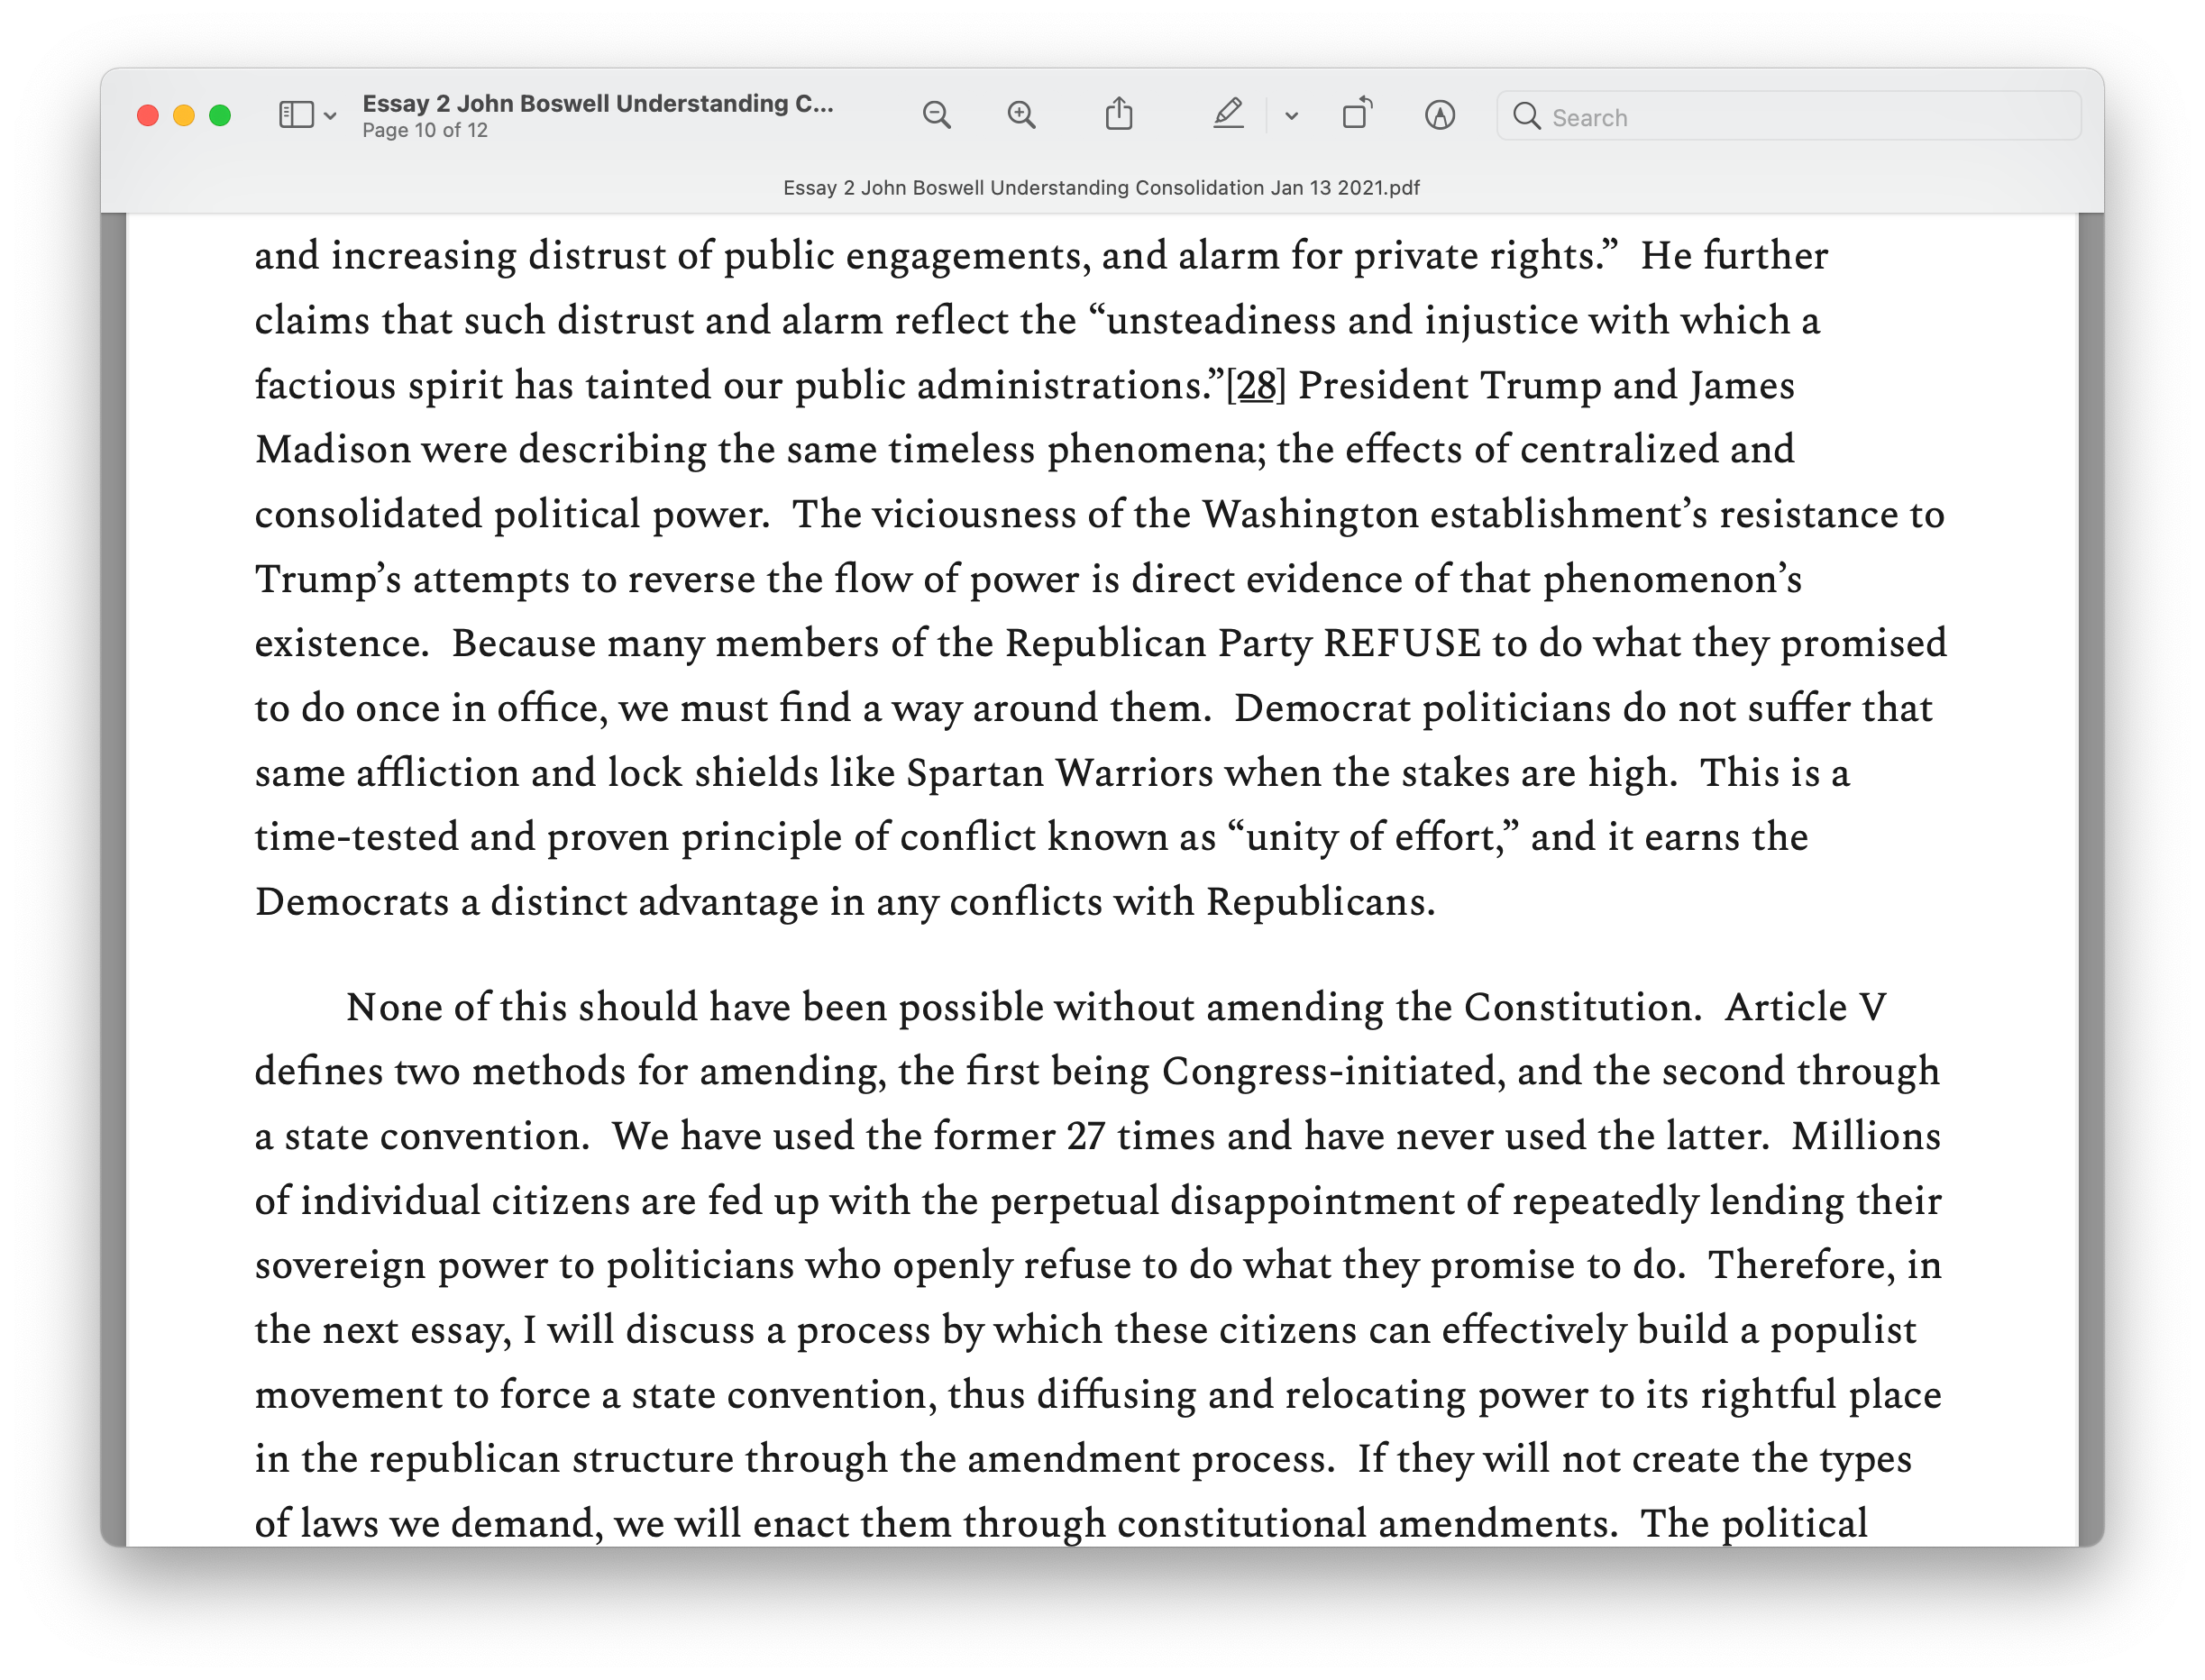Open the sidebar view options chevron

click(331, 116)
